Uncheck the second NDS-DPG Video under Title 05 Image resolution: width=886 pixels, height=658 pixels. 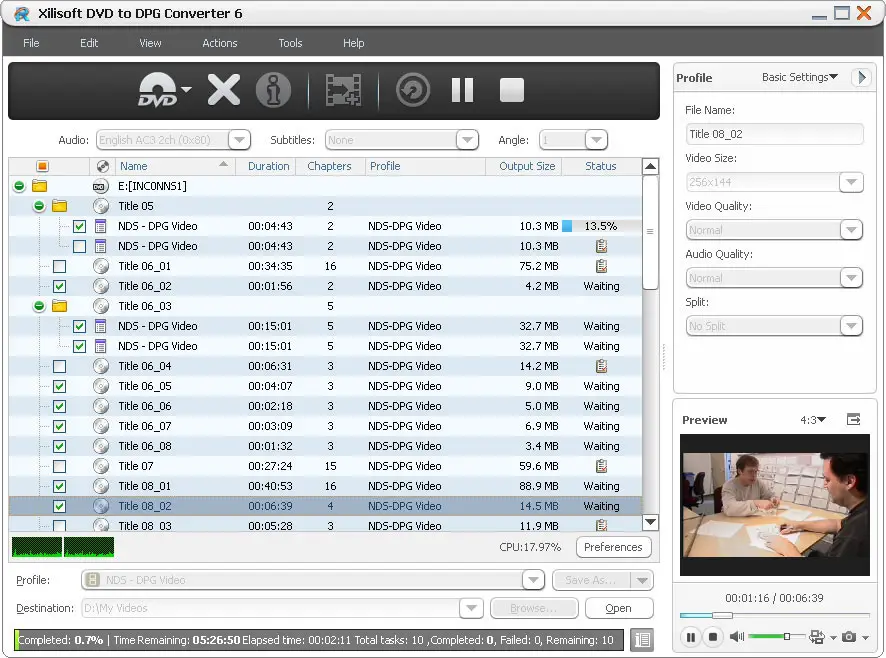[x=78, y=246]
